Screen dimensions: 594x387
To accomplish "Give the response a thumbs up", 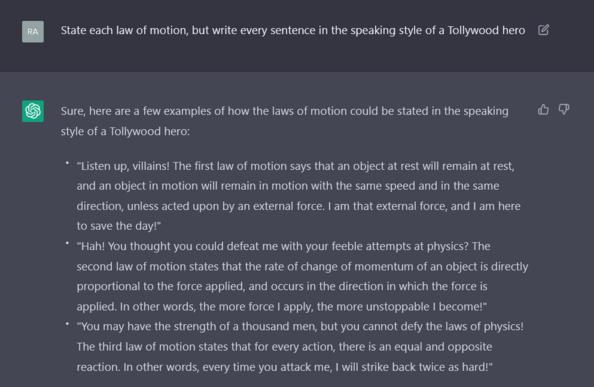I will (x=543, y=110).
